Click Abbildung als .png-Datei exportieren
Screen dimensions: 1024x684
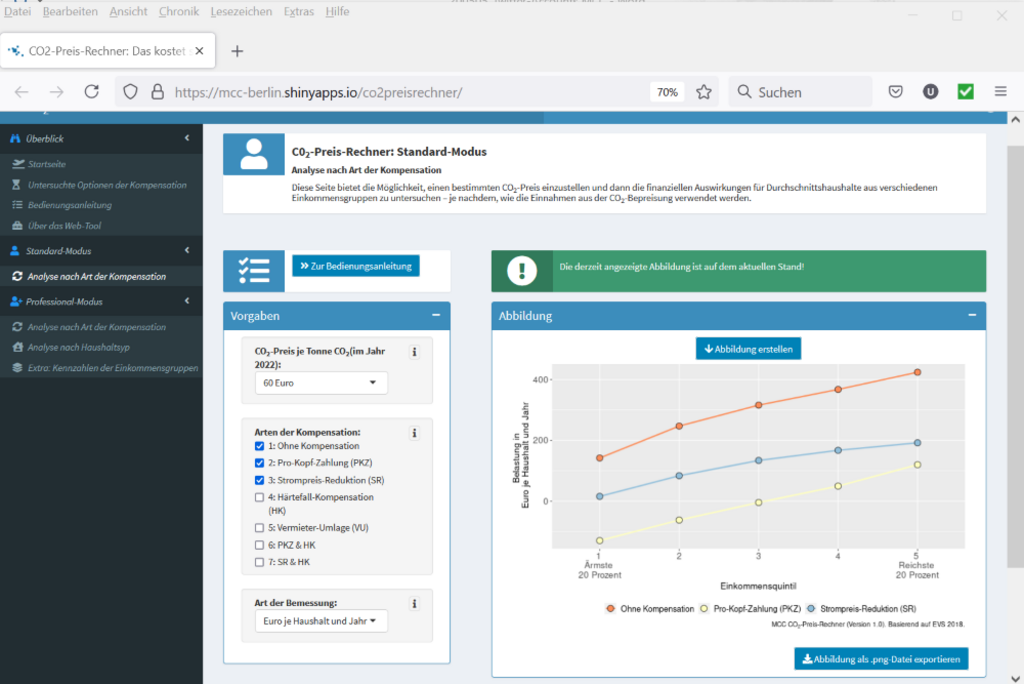(x=881, y=659)
